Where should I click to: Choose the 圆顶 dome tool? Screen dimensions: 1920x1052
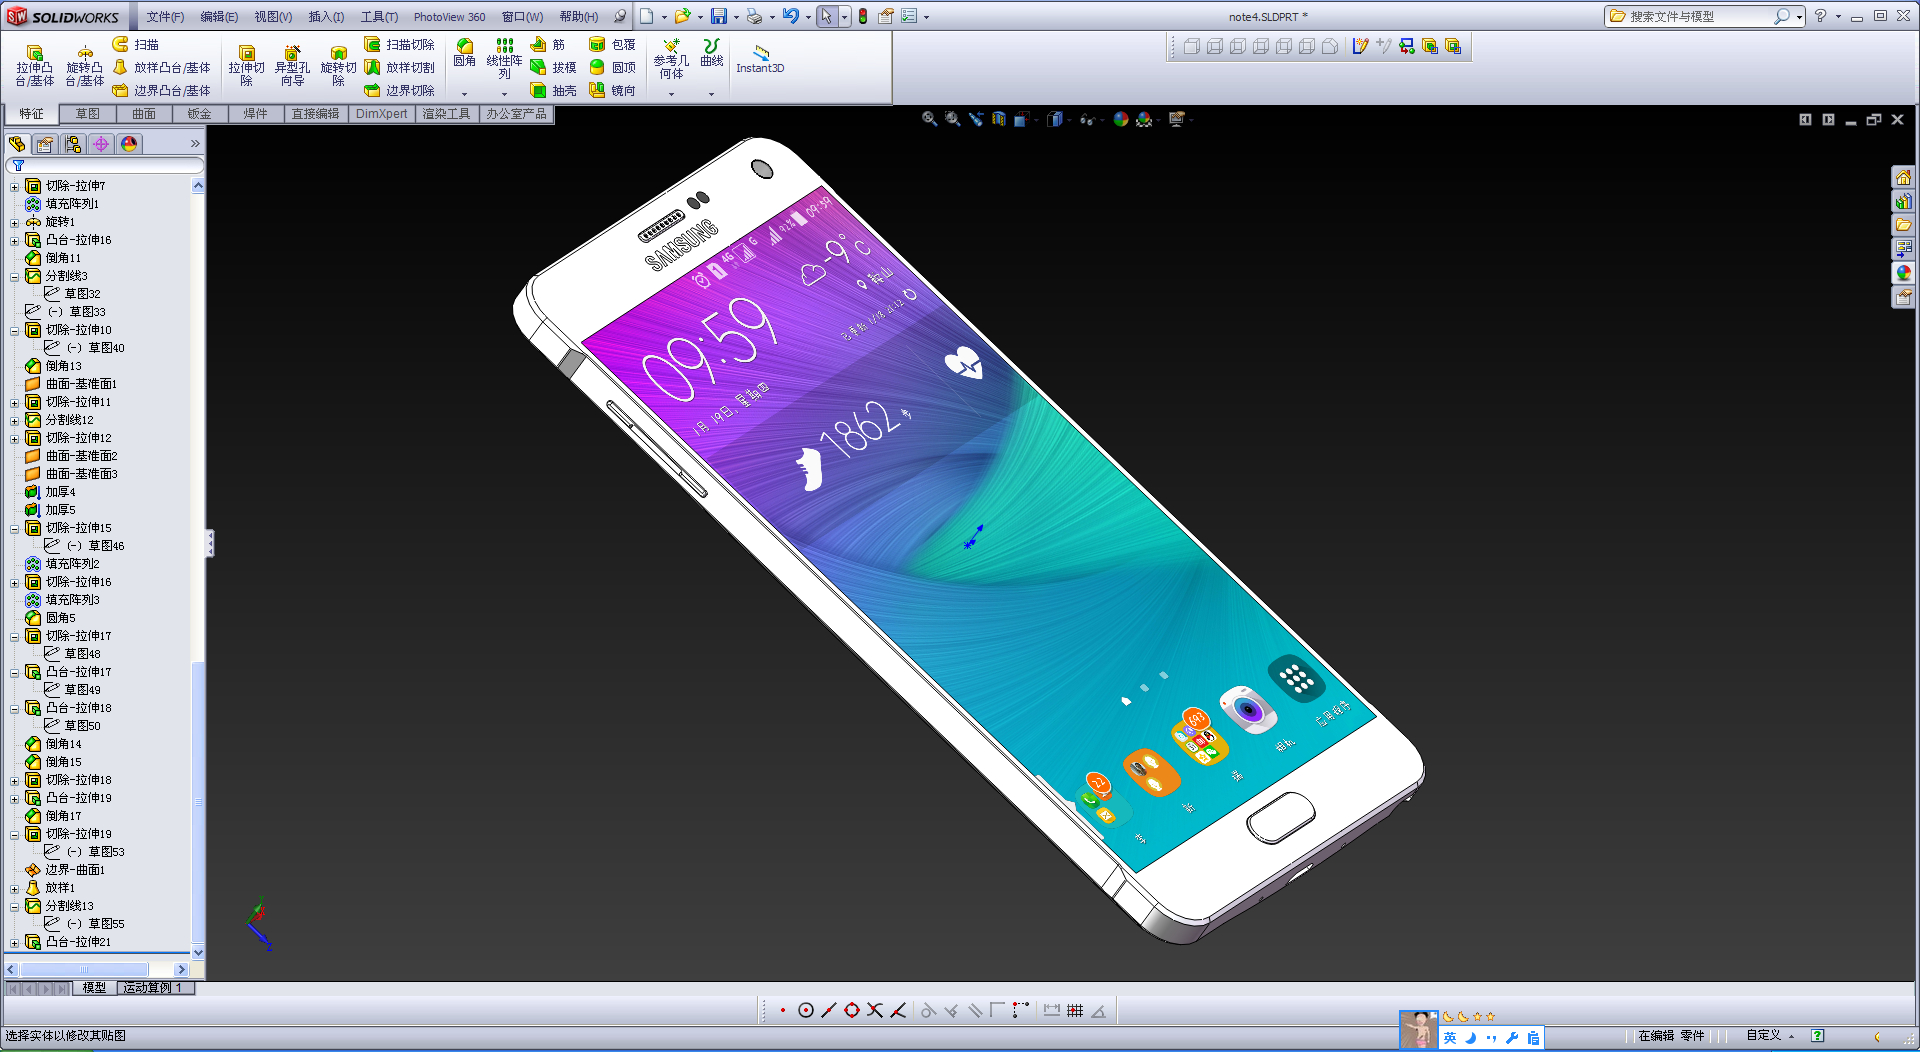click(x=612, y=67)
